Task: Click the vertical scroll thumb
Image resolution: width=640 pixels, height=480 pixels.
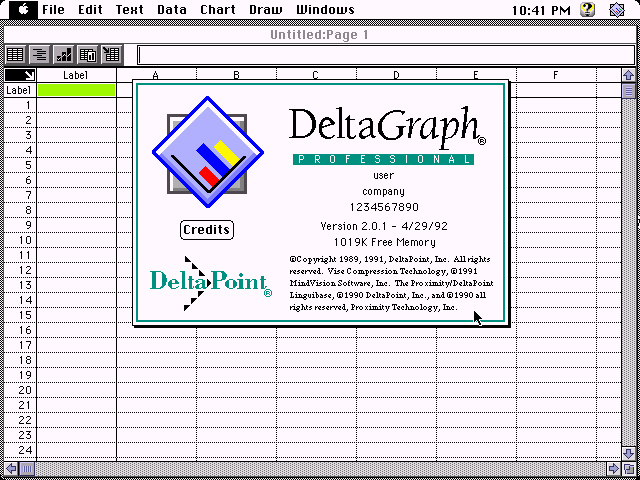Action: coord(629,91)
